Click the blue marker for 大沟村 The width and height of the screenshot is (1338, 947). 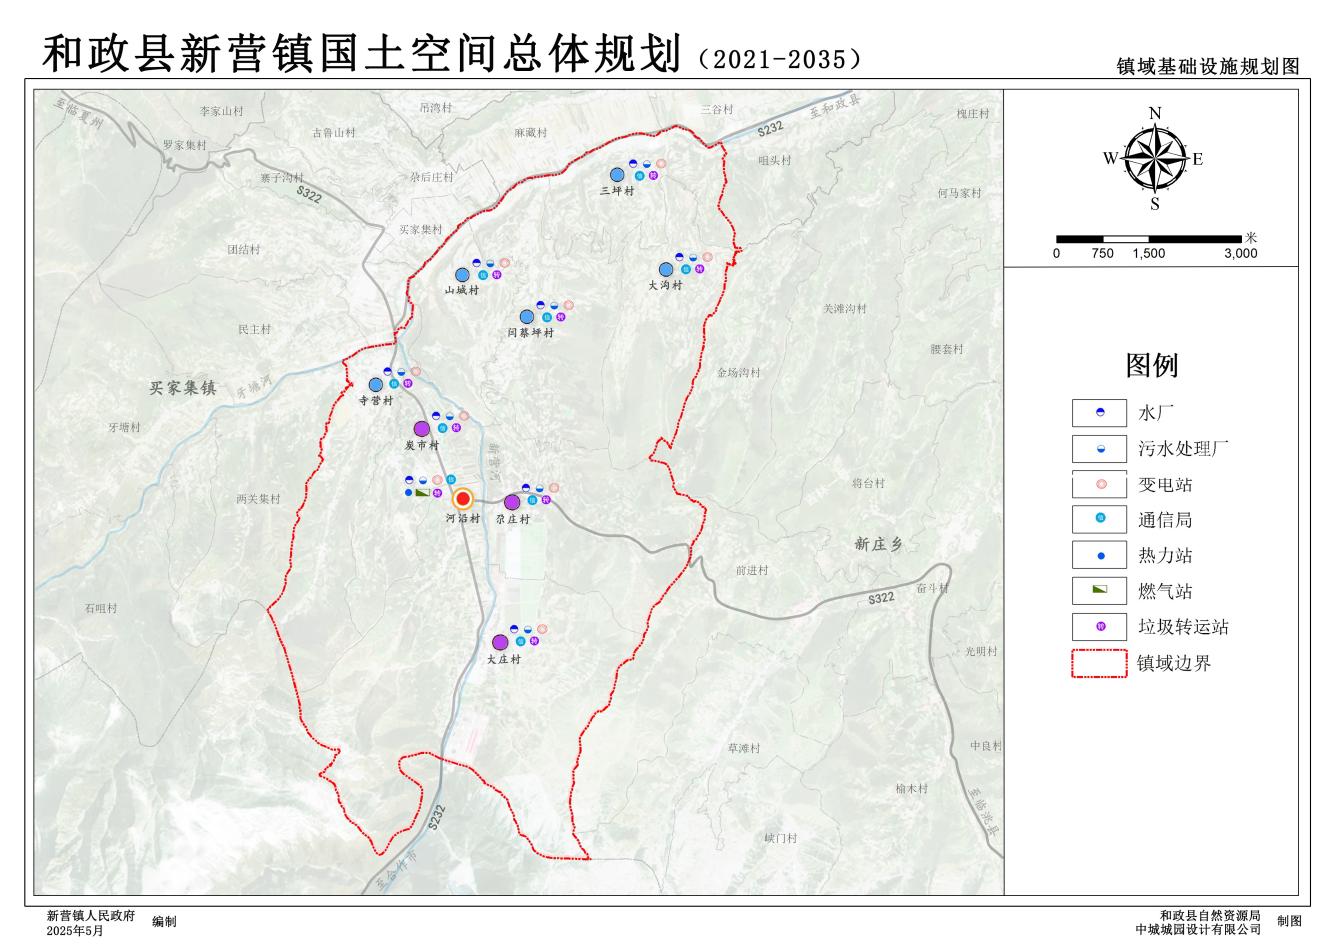click(x=666, y=269)
